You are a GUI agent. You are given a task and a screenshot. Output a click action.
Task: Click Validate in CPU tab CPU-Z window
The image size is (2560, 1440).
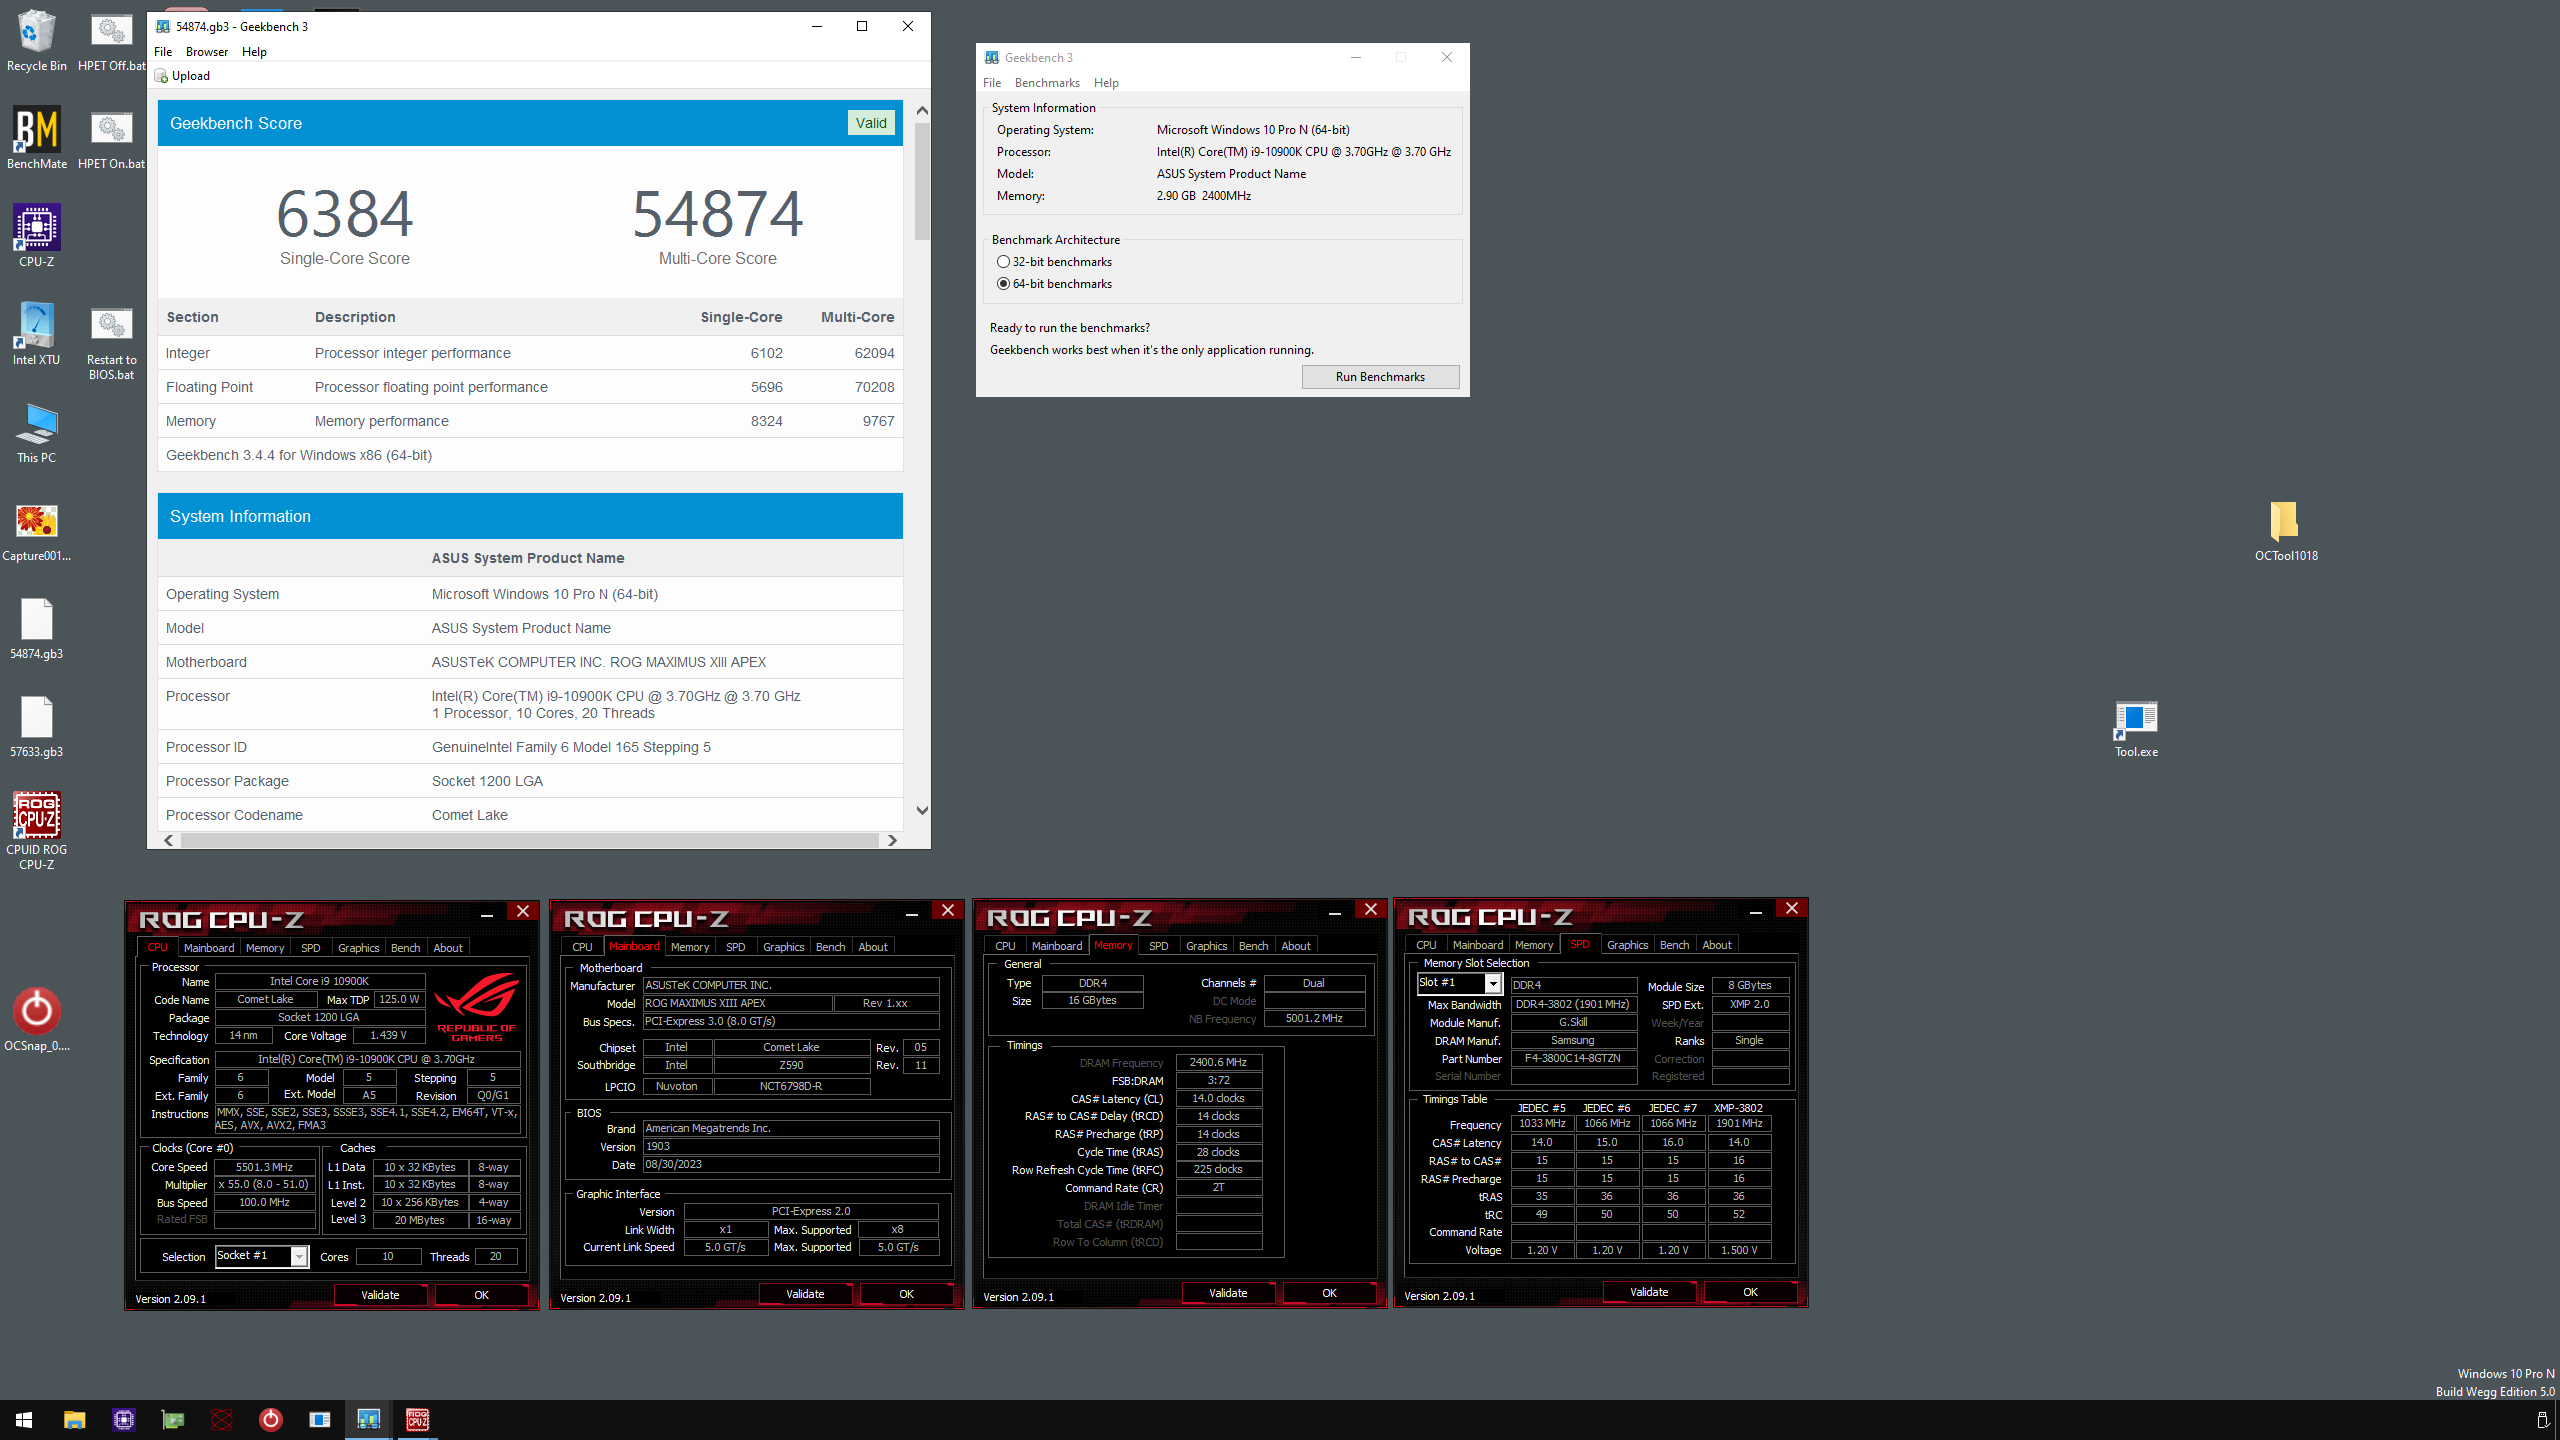380,1295
